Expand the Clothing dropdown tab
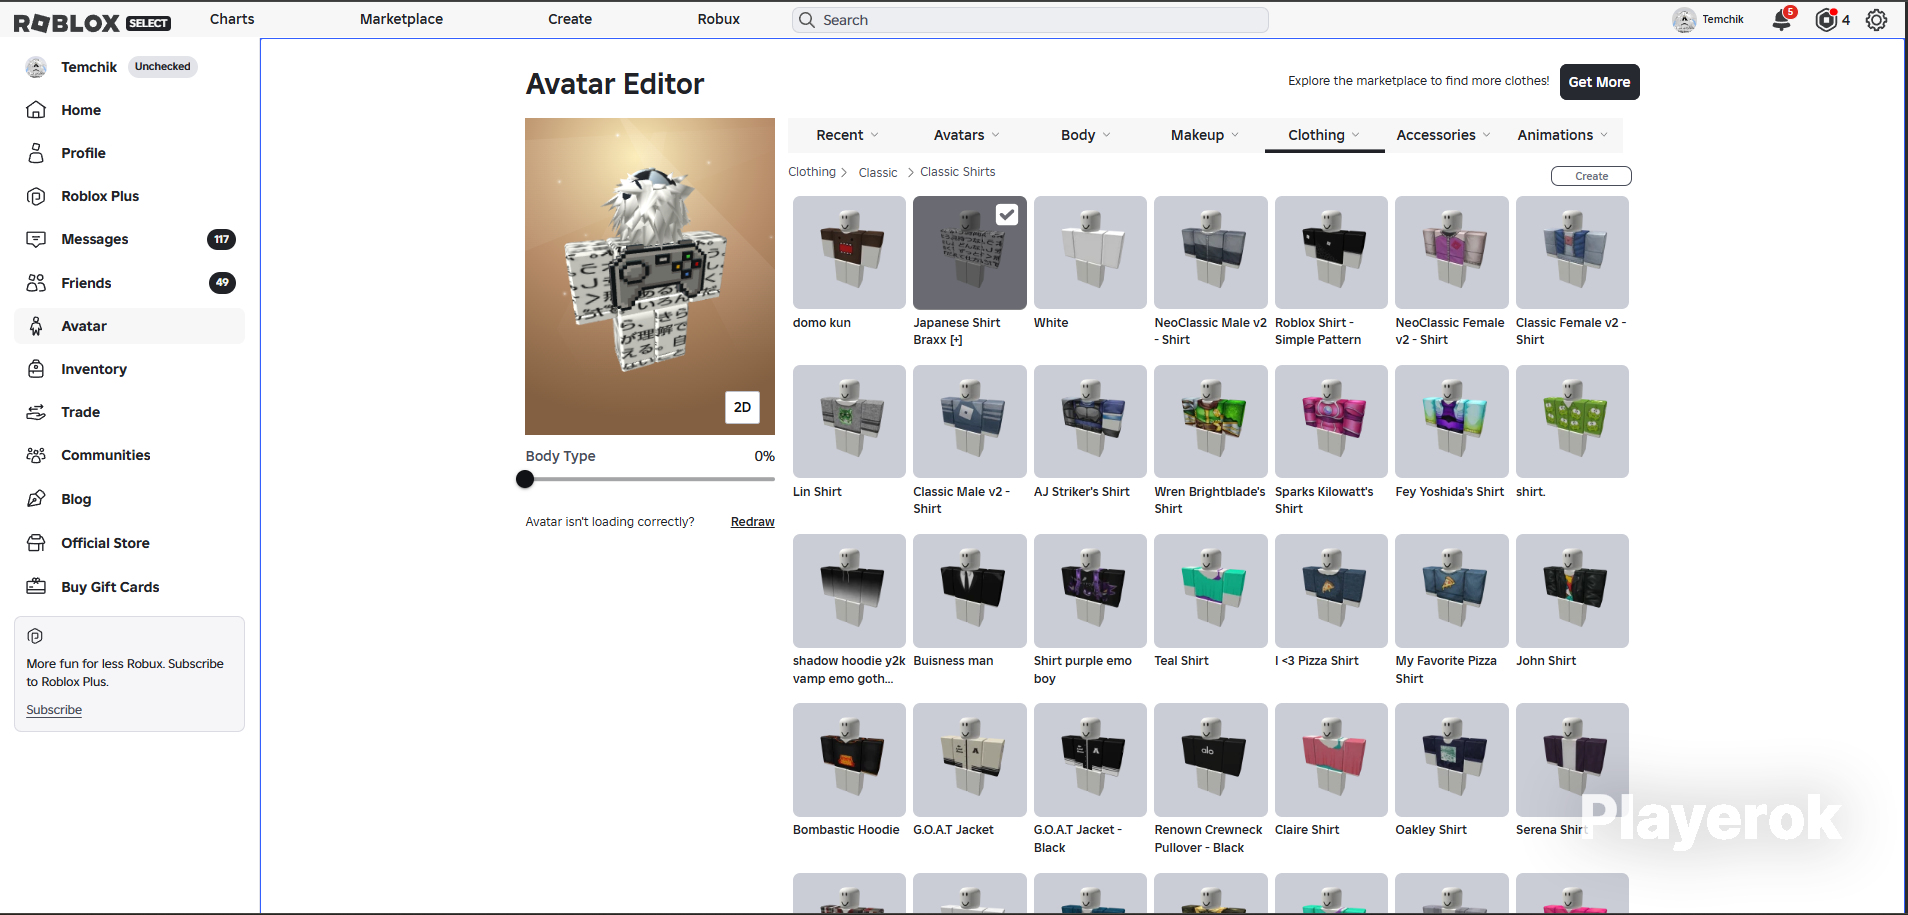Image resolution: width=1908 pixels, height=915 pixels. [x=1324, y=135]
